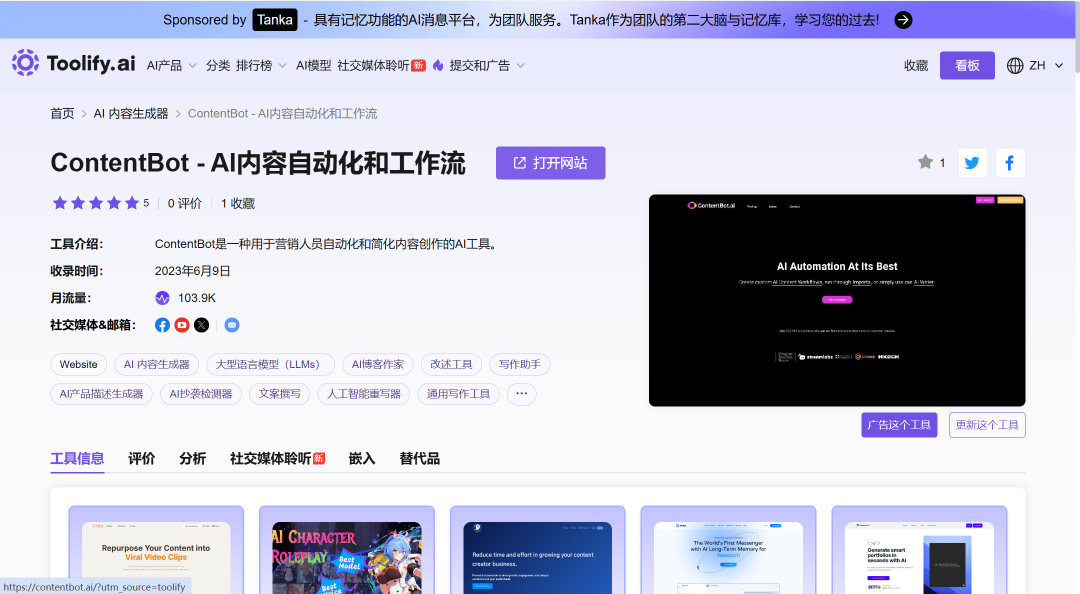The image size is (1080, 594).
Task: Expand the 排行榜 dropdown
Action: [x=261, y=65]
